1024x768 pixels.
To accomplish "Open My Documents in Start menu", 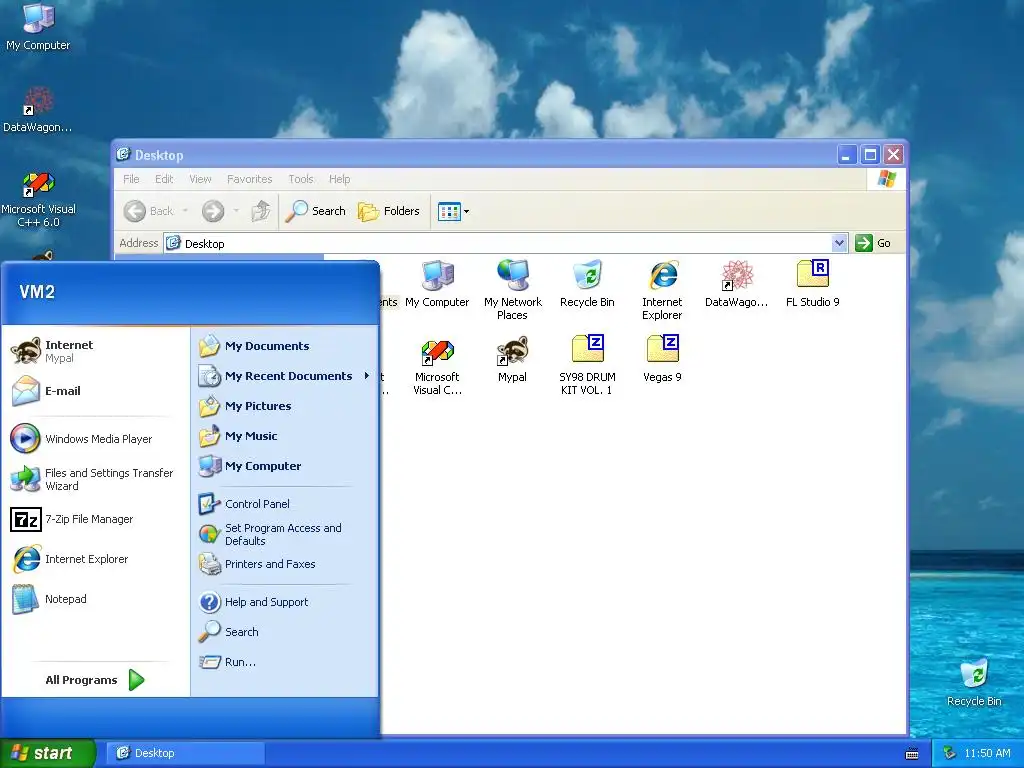I will click(x=285, y=346).
